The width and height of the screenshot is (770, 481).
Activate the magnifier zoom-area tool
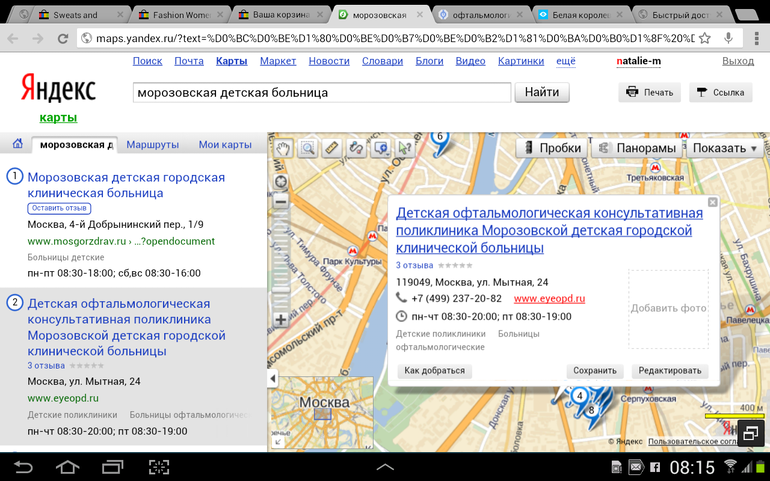point(308,148)
